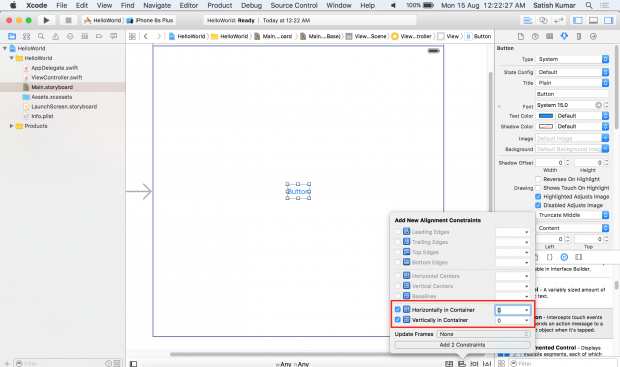Open the Breakpoint navigator icon
The image size is (620, 367).
click(99, 36)
